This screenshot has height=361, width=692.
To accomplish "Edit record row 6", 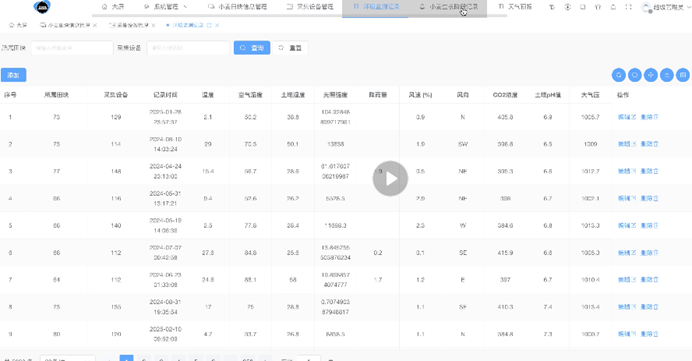I will [627, 252].
